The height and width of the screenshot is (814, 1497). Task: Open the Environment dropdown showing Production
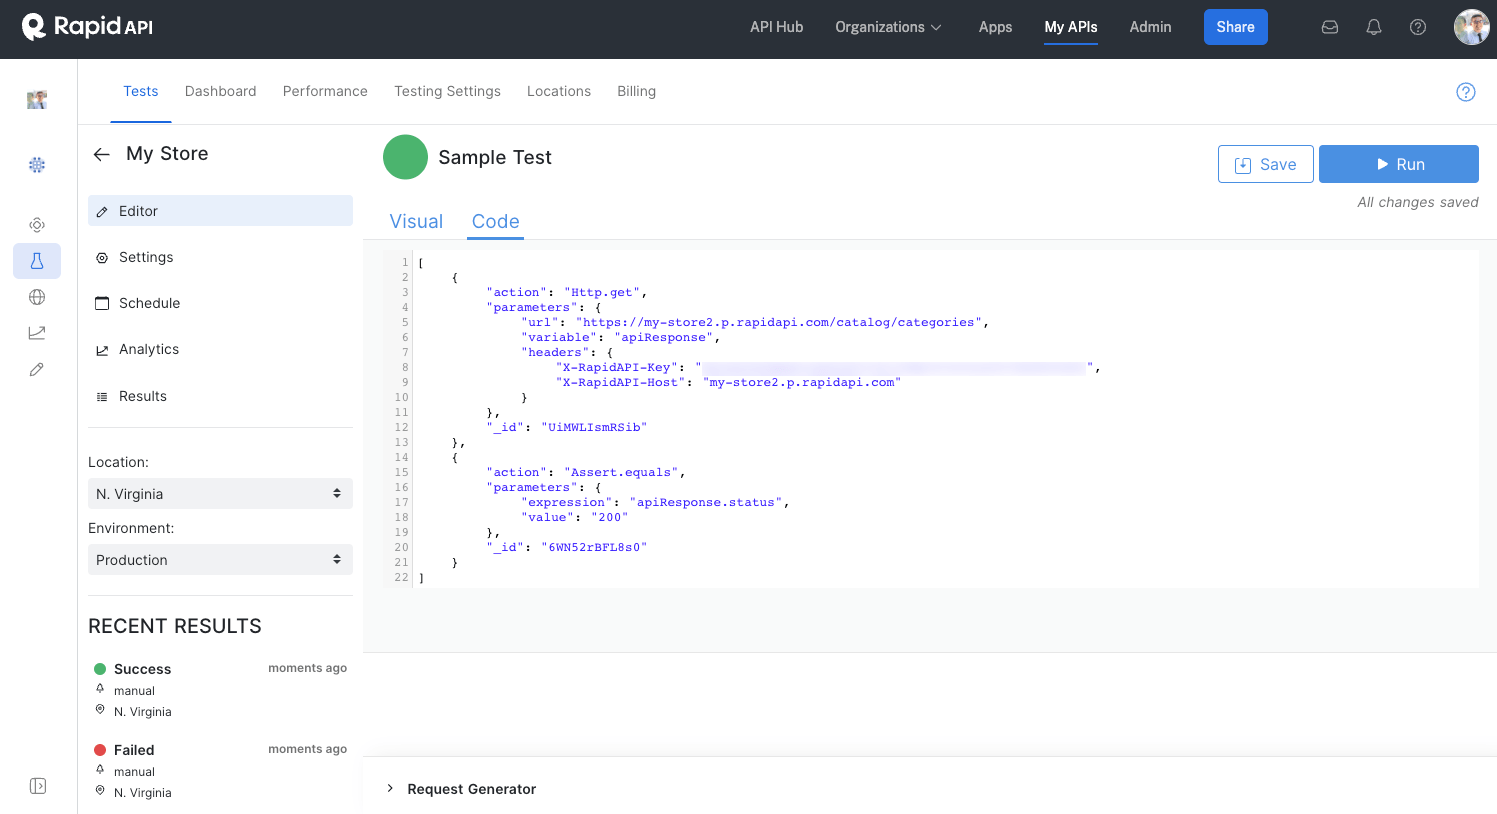point(220,559)
